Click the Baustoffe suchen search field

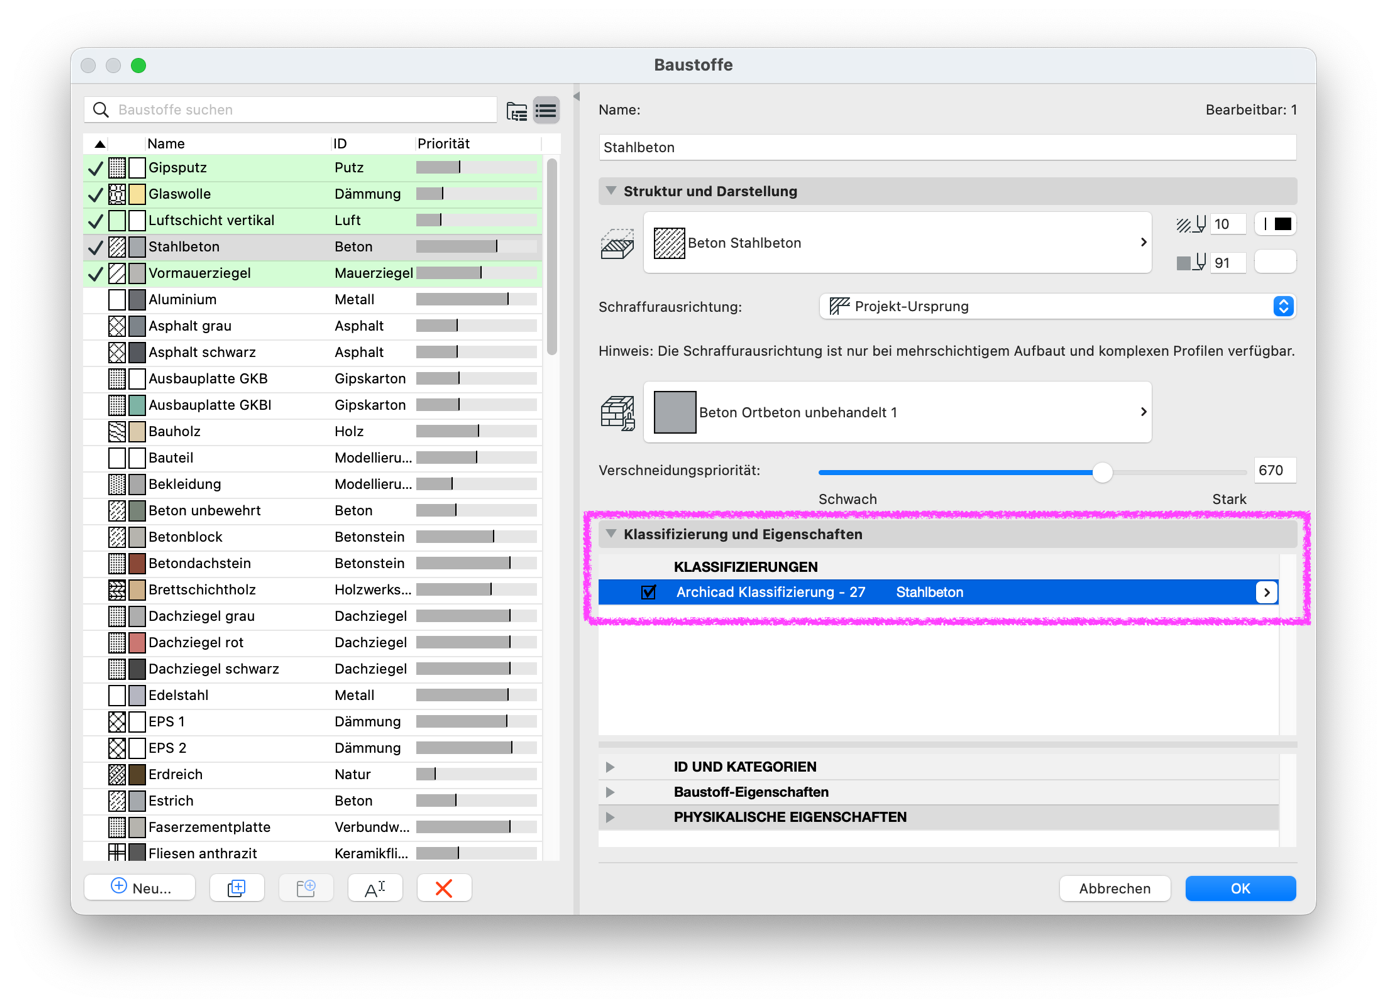pos(291,110)
